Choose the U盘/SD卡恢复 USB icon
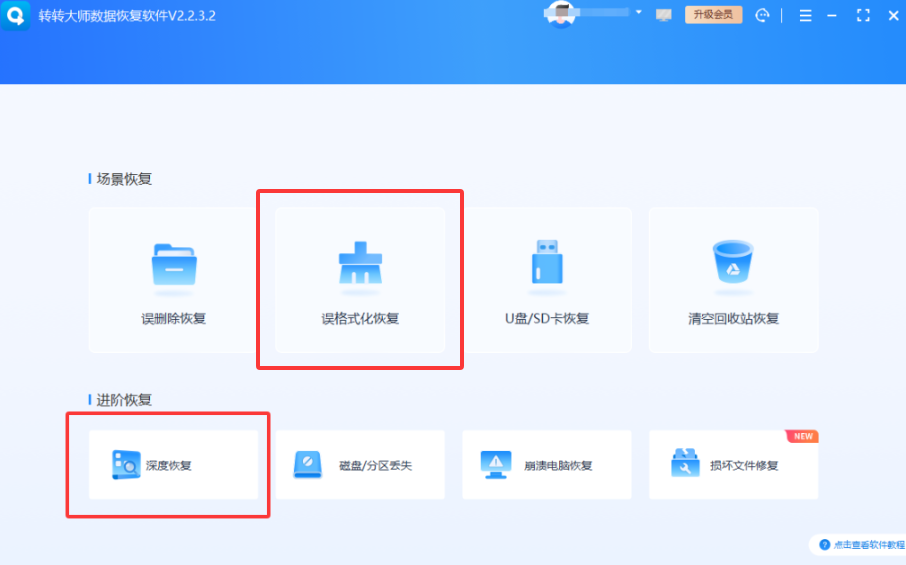 click(547, 262)
